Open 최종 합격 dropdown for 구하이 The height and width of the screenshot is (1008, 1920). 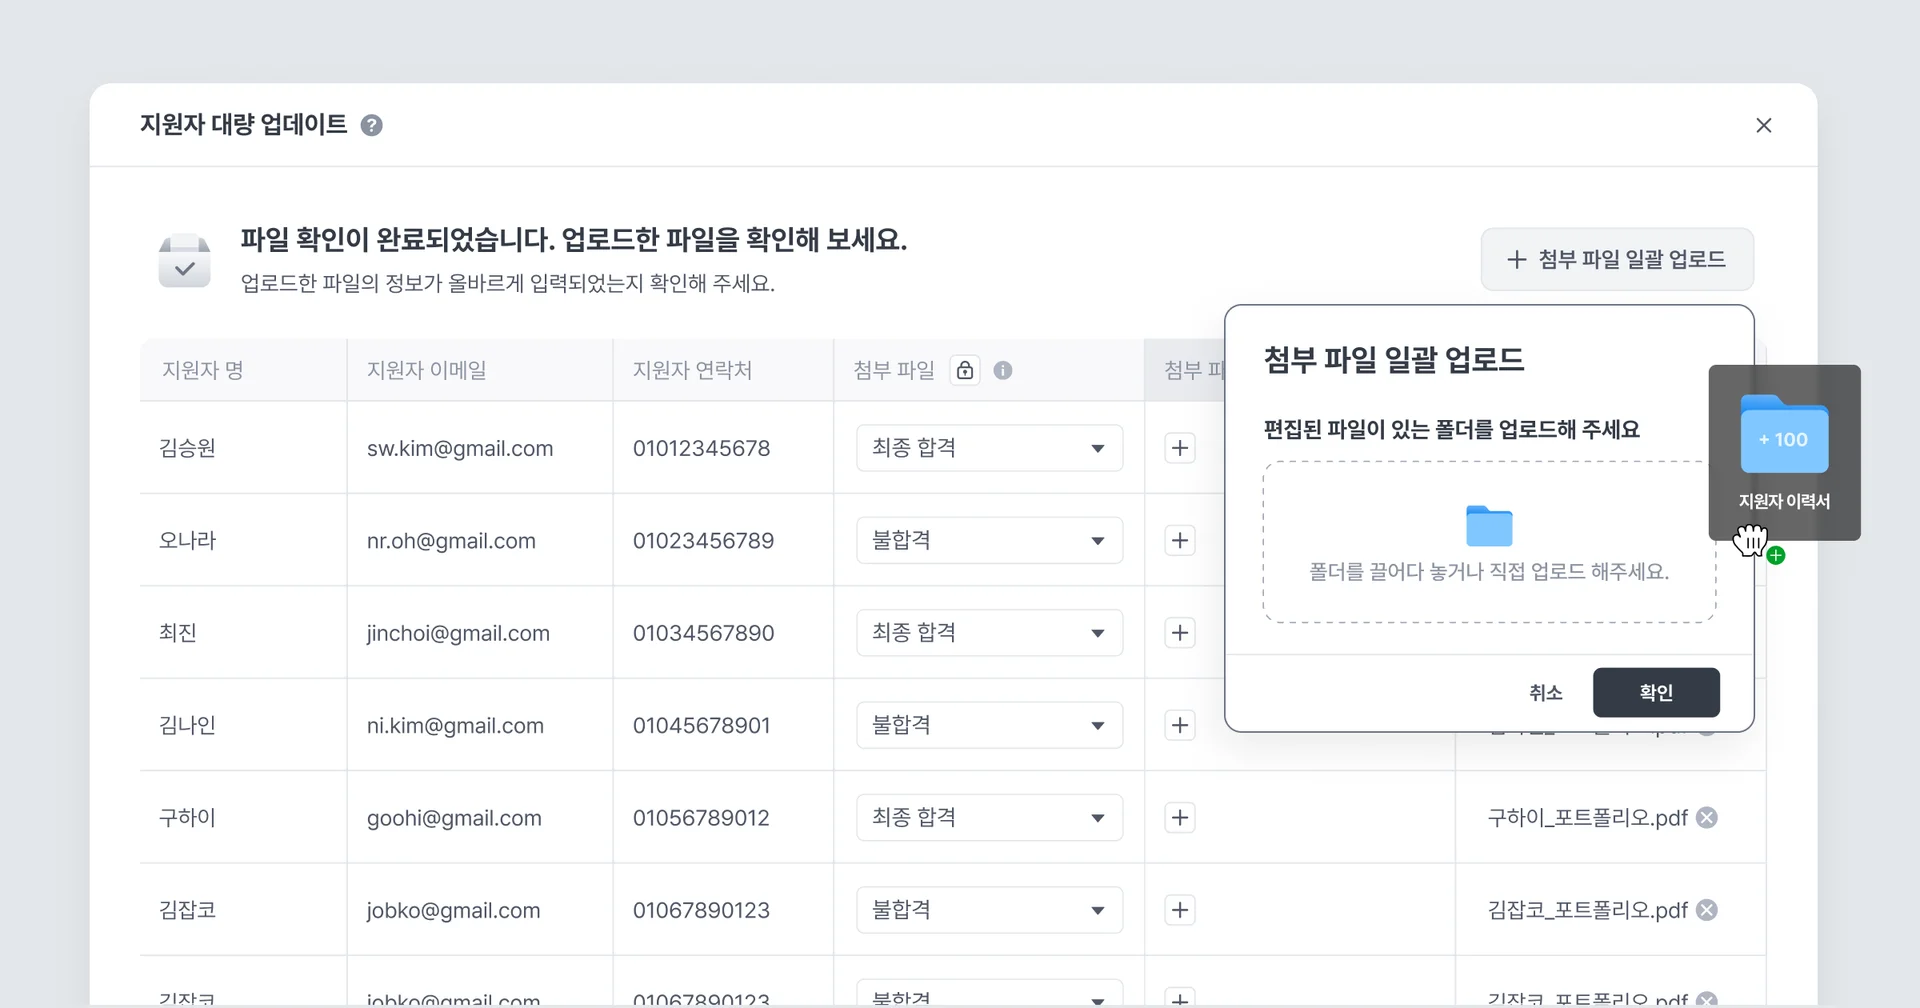(x=988, y=817)
